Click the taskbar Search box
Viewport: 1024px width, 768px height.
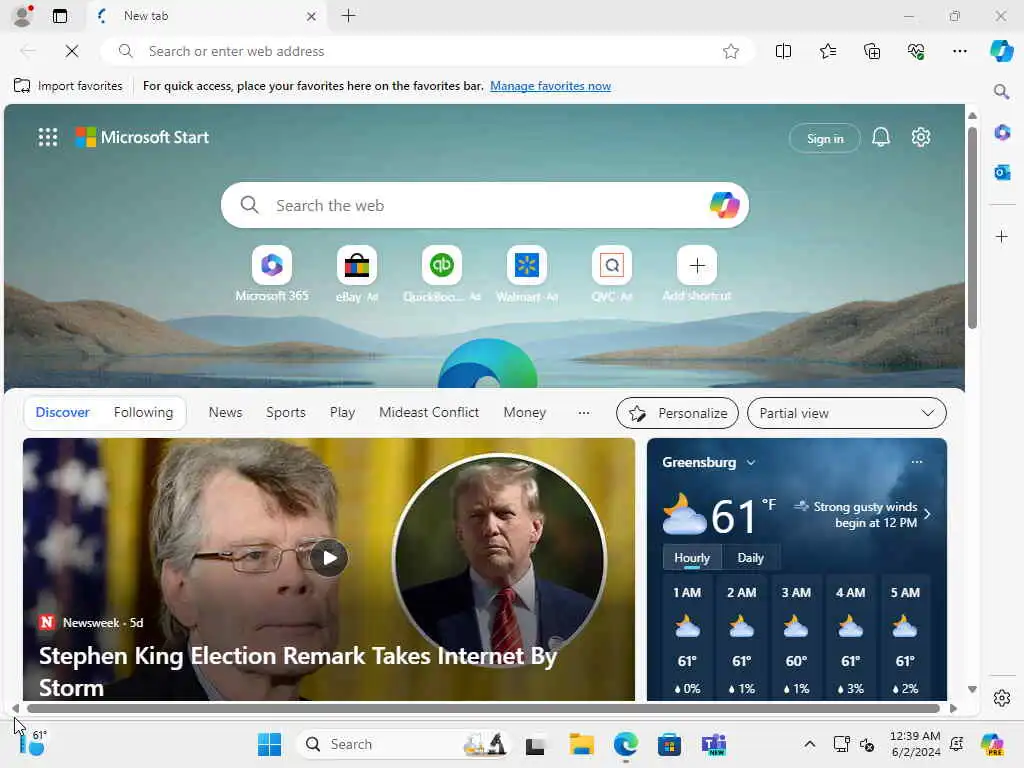pyautogui.click(x=402, y=744)
